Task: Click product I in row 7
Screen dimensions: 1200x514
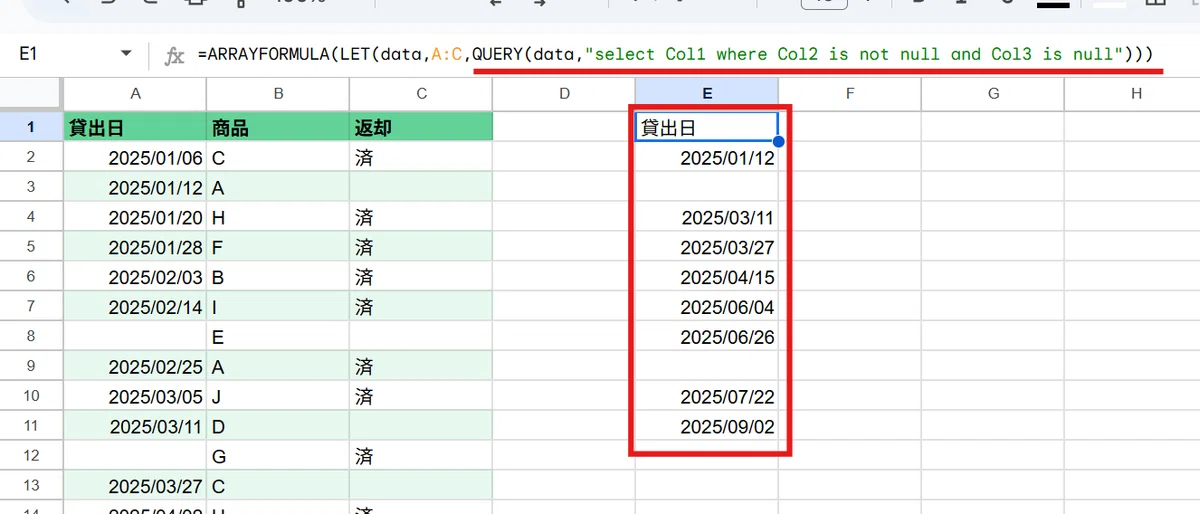Action: pyautogui.click(x=278, y=307)
